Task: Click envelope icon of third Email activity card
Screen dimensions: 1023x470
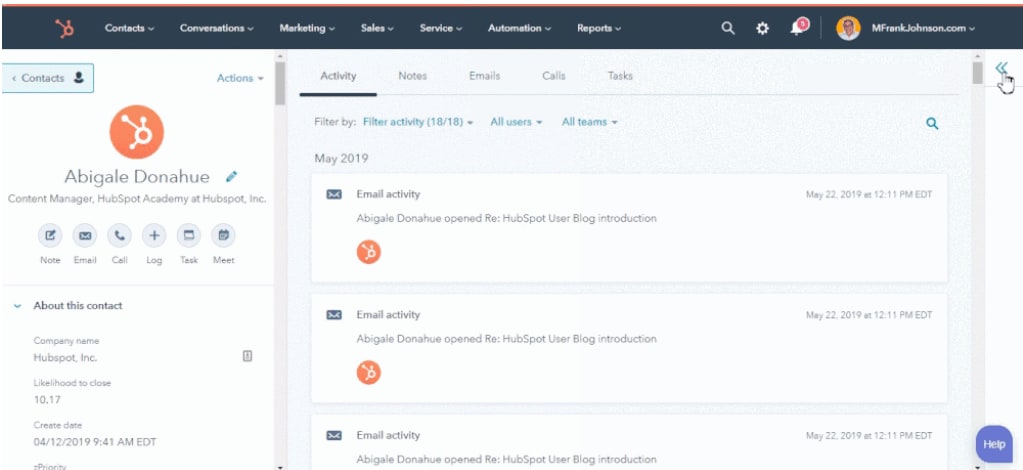Action: tap(334, 435)
